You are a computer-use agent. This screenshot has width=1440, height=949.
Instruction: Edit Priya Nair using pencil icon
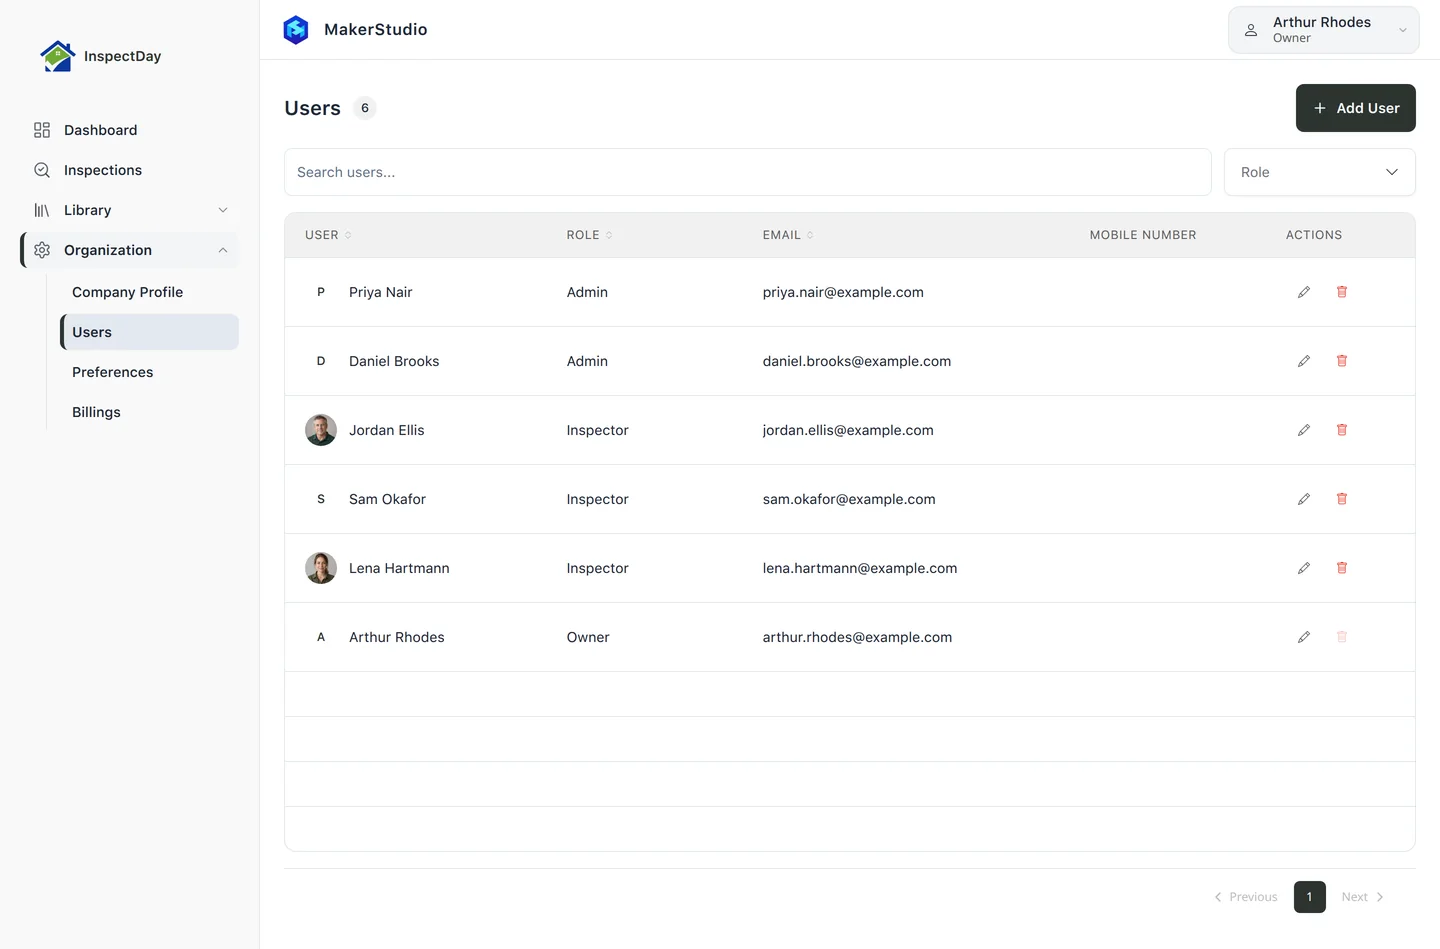point(1304,292)
